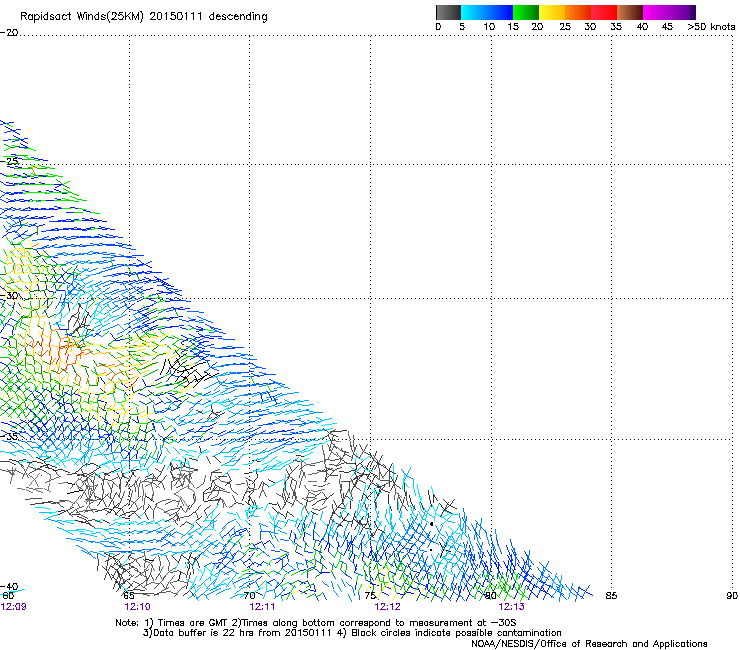Click the purple '12:09' time stamp

point(14,607)
